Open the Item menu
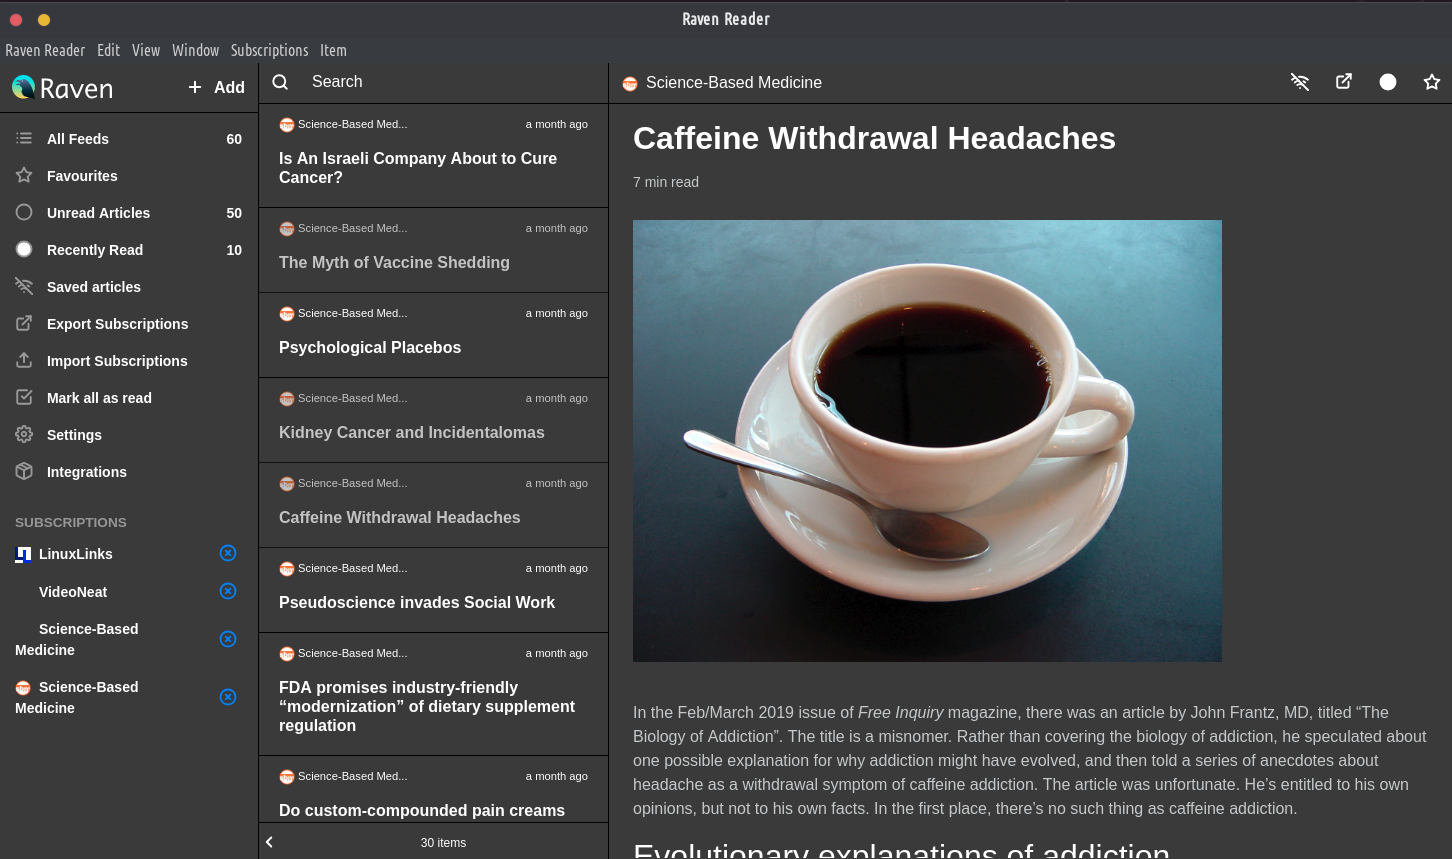 333,50
